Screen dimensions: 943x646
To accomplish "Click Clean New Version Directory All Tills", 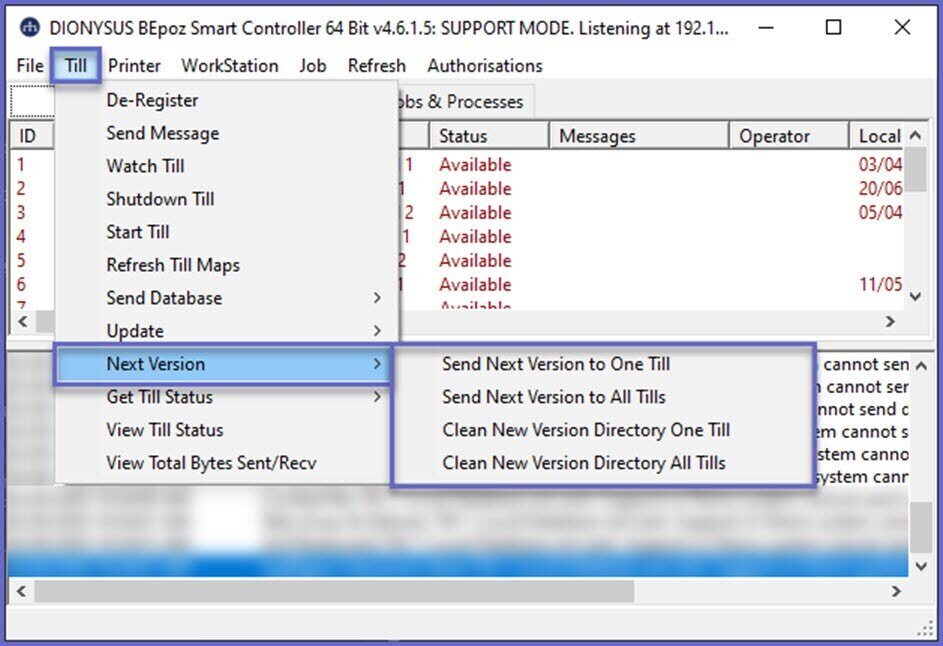I will click(584, 463).
